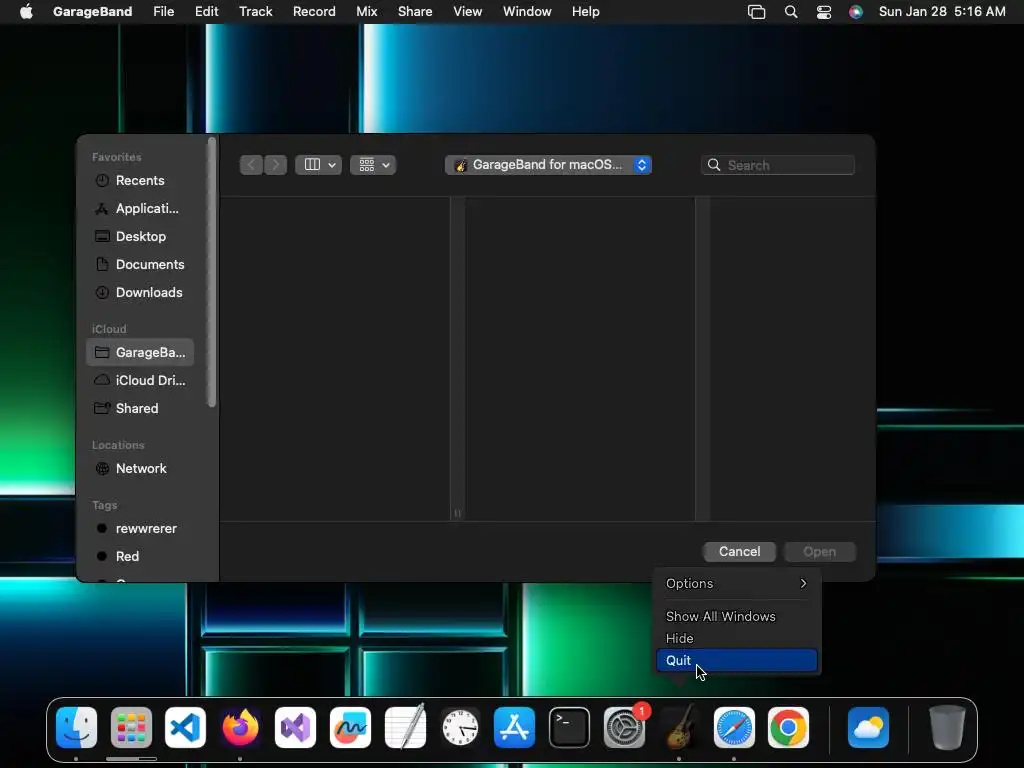Open App Store from the dock
This screenshot has height=768, width=1024.
coord(515,728)
